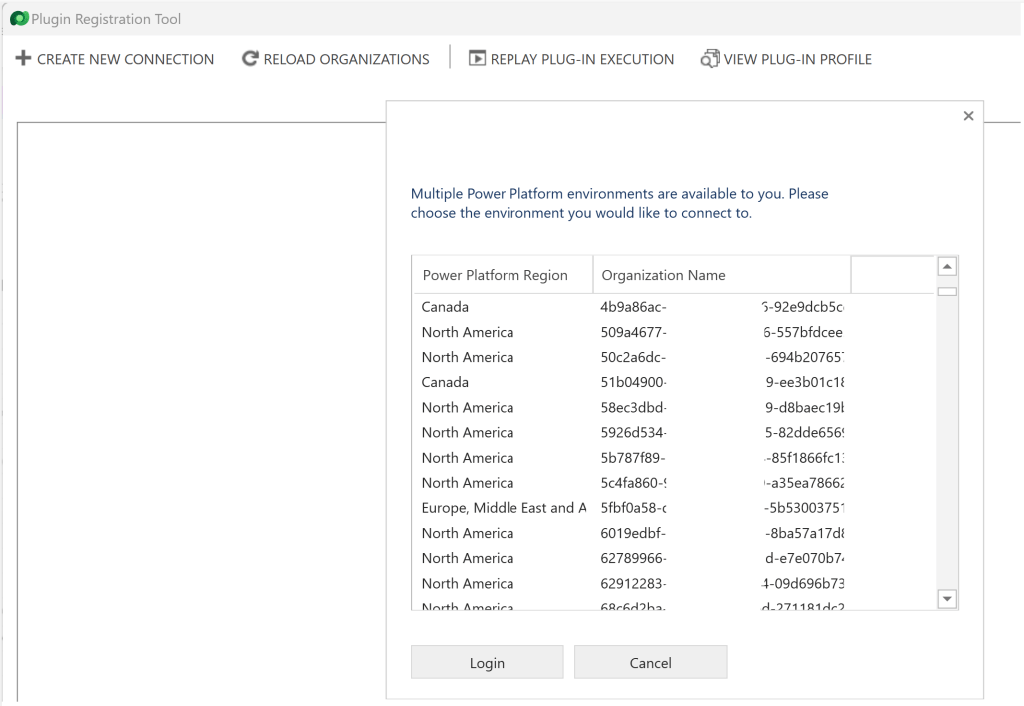Click the View Plug-in Profile icon

pos(710,59)
